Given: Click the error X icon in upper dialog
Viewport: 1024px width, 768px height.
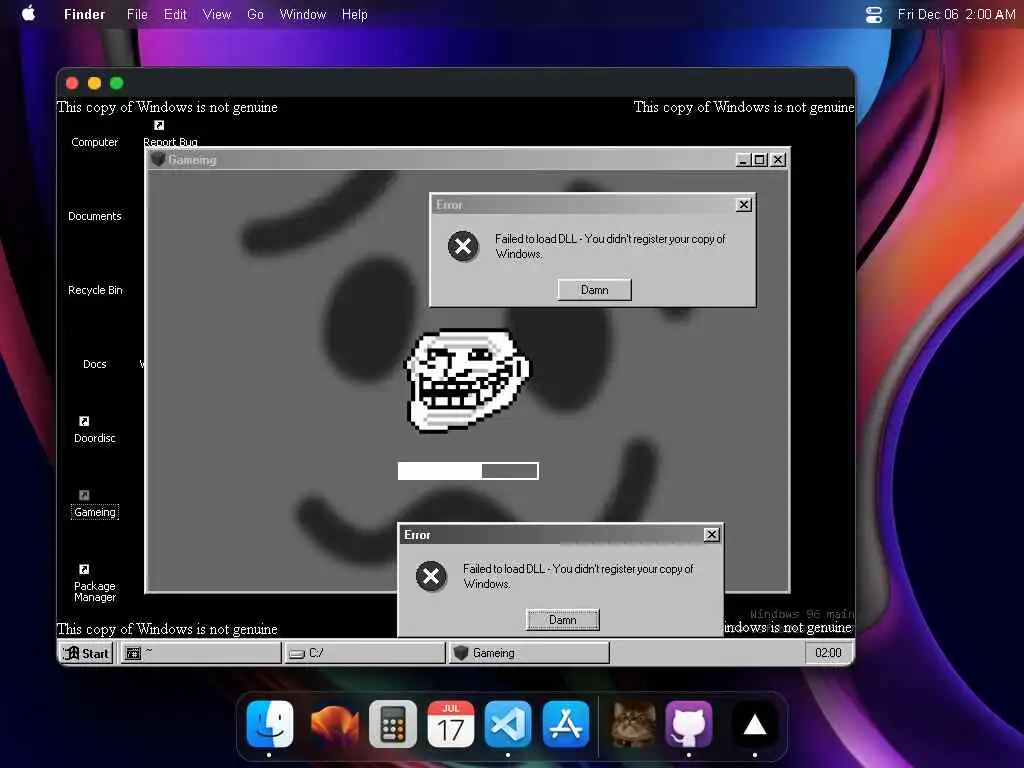Looking at the screenshot, I should coord(463,246).
